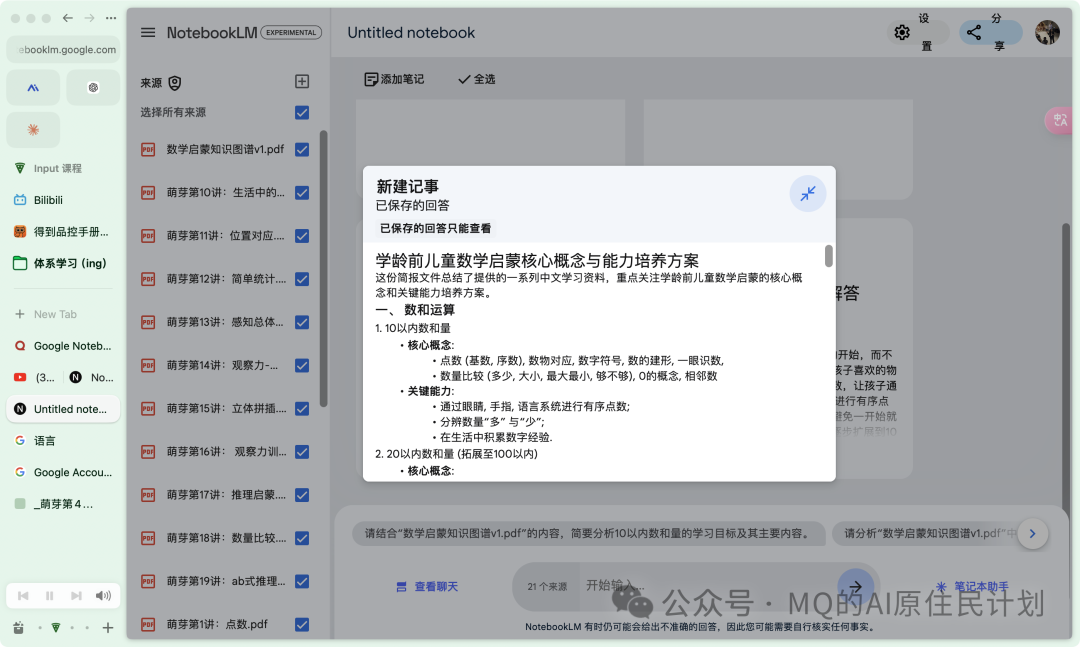Uncheck 选择所有来源 checkbox

pos(302,112)
